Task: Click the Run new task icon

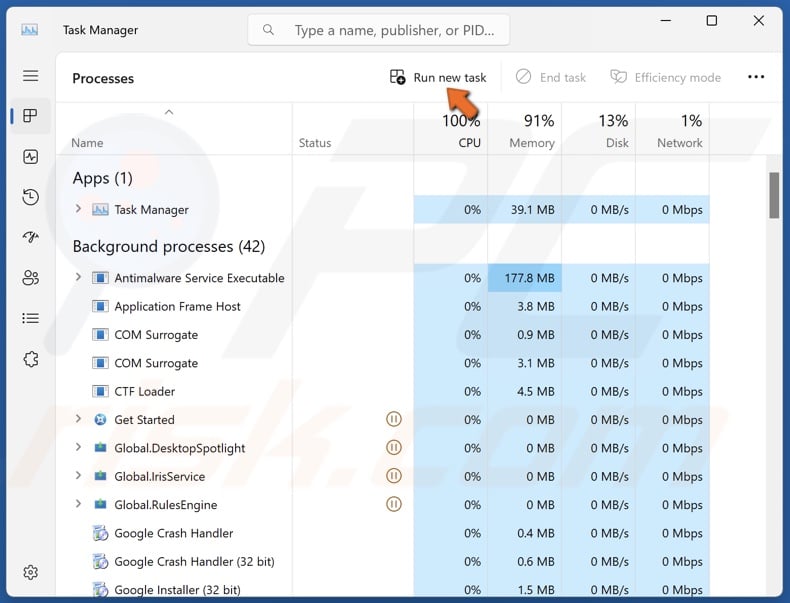Action: tap(398, 77)
